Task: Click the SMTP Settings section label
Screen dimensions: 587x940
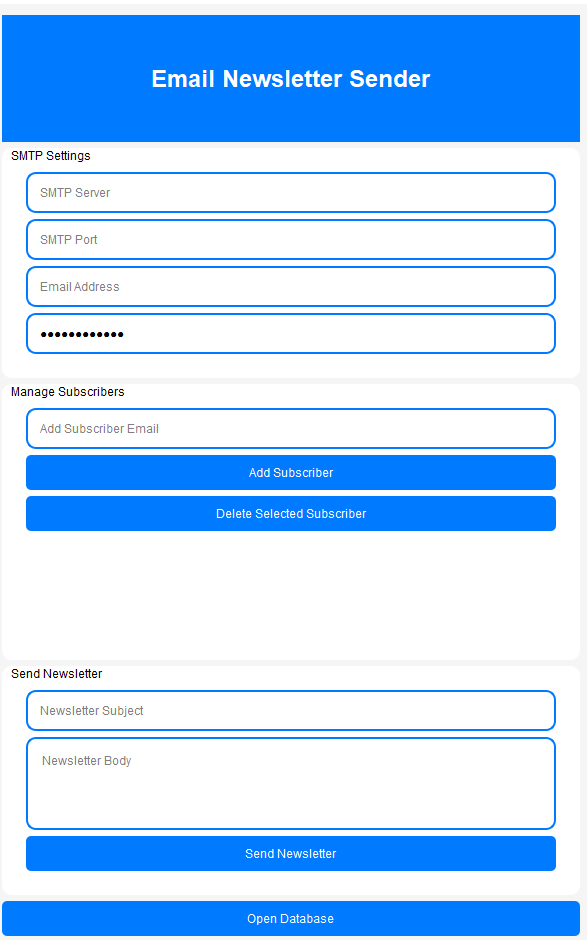Action: tap(51, 156)
